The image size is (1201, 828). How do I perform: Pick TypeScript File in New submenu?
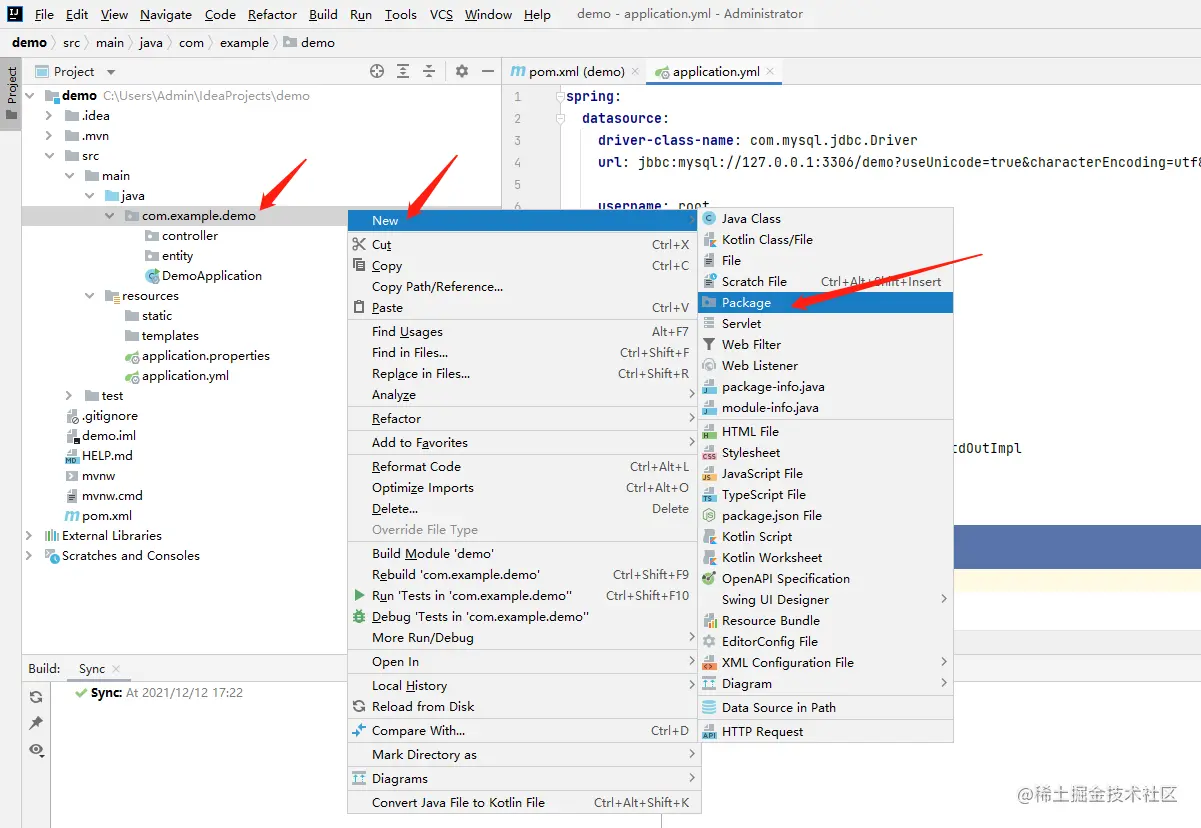[x=825, y=494]
